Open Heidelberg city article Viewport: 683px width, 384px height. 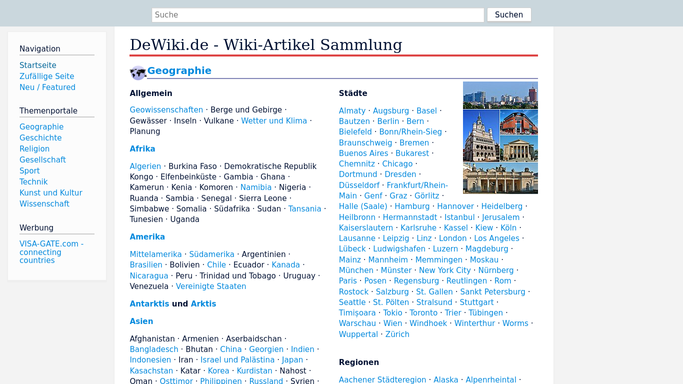pyautogui.click(x=501, y=206)
